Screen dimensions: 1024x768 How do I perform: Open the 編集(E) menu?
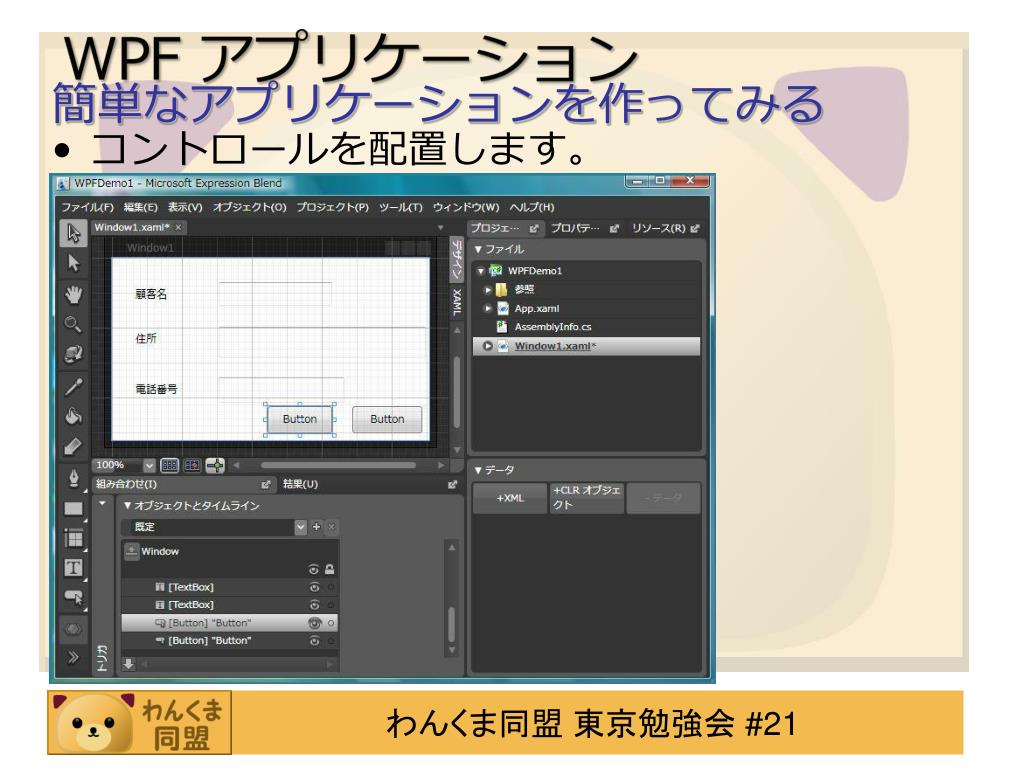140,207
